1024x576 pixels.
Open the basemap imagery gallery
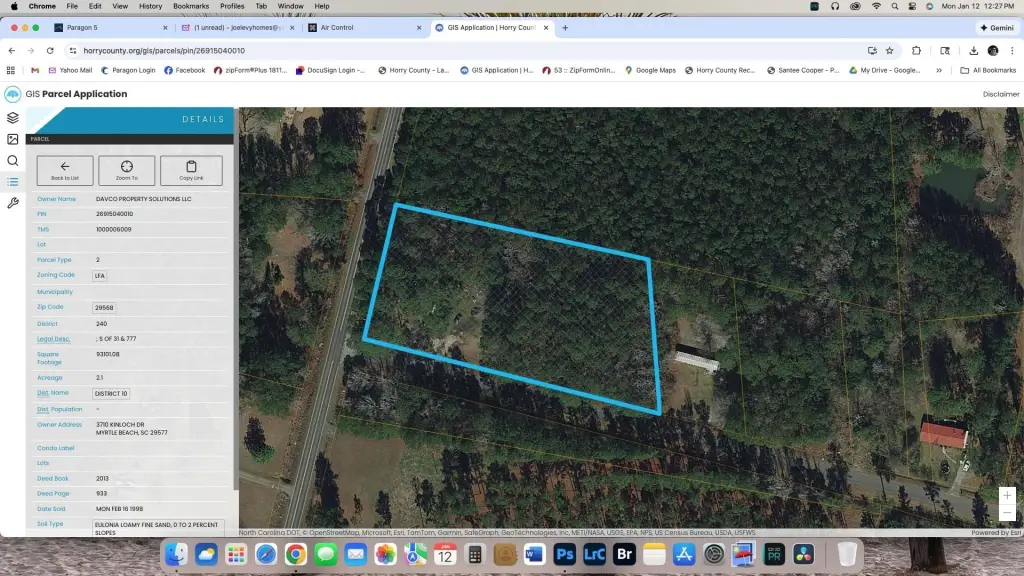tap(12, 139)
